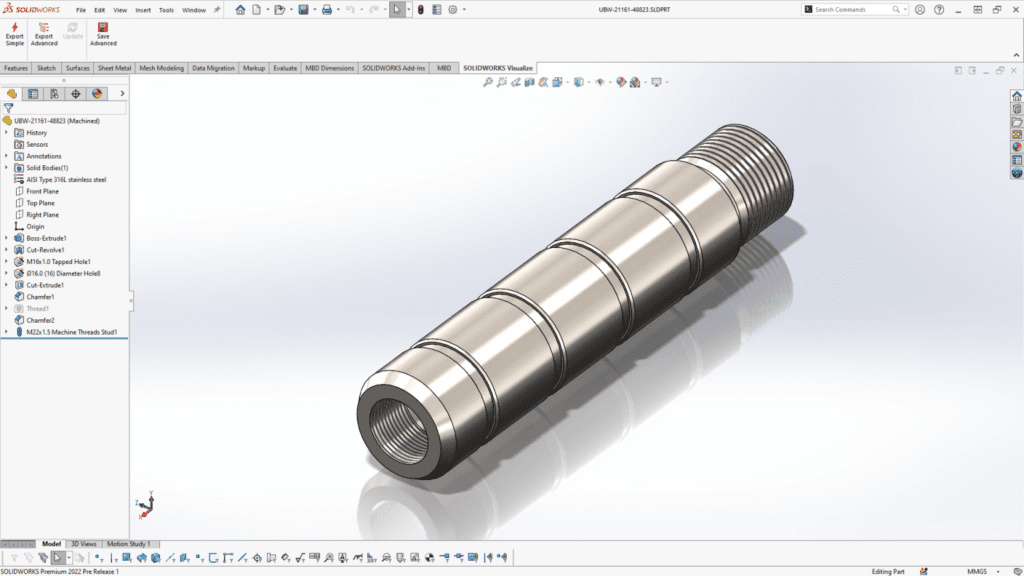Screen dimensions: 1024x576
Task: Open the Apply Scene icon
Action: tap(633, 82)
